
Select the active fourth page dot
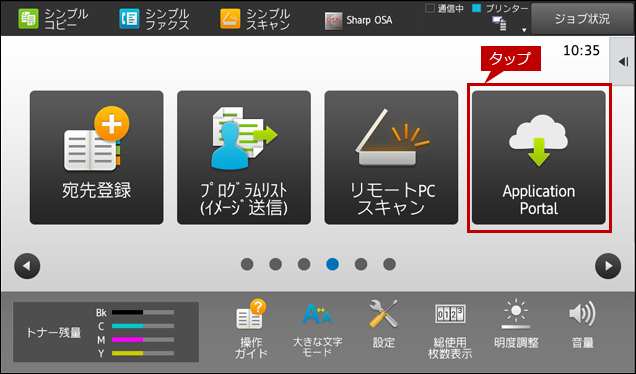pyautogui.click(x=332, y=264)
